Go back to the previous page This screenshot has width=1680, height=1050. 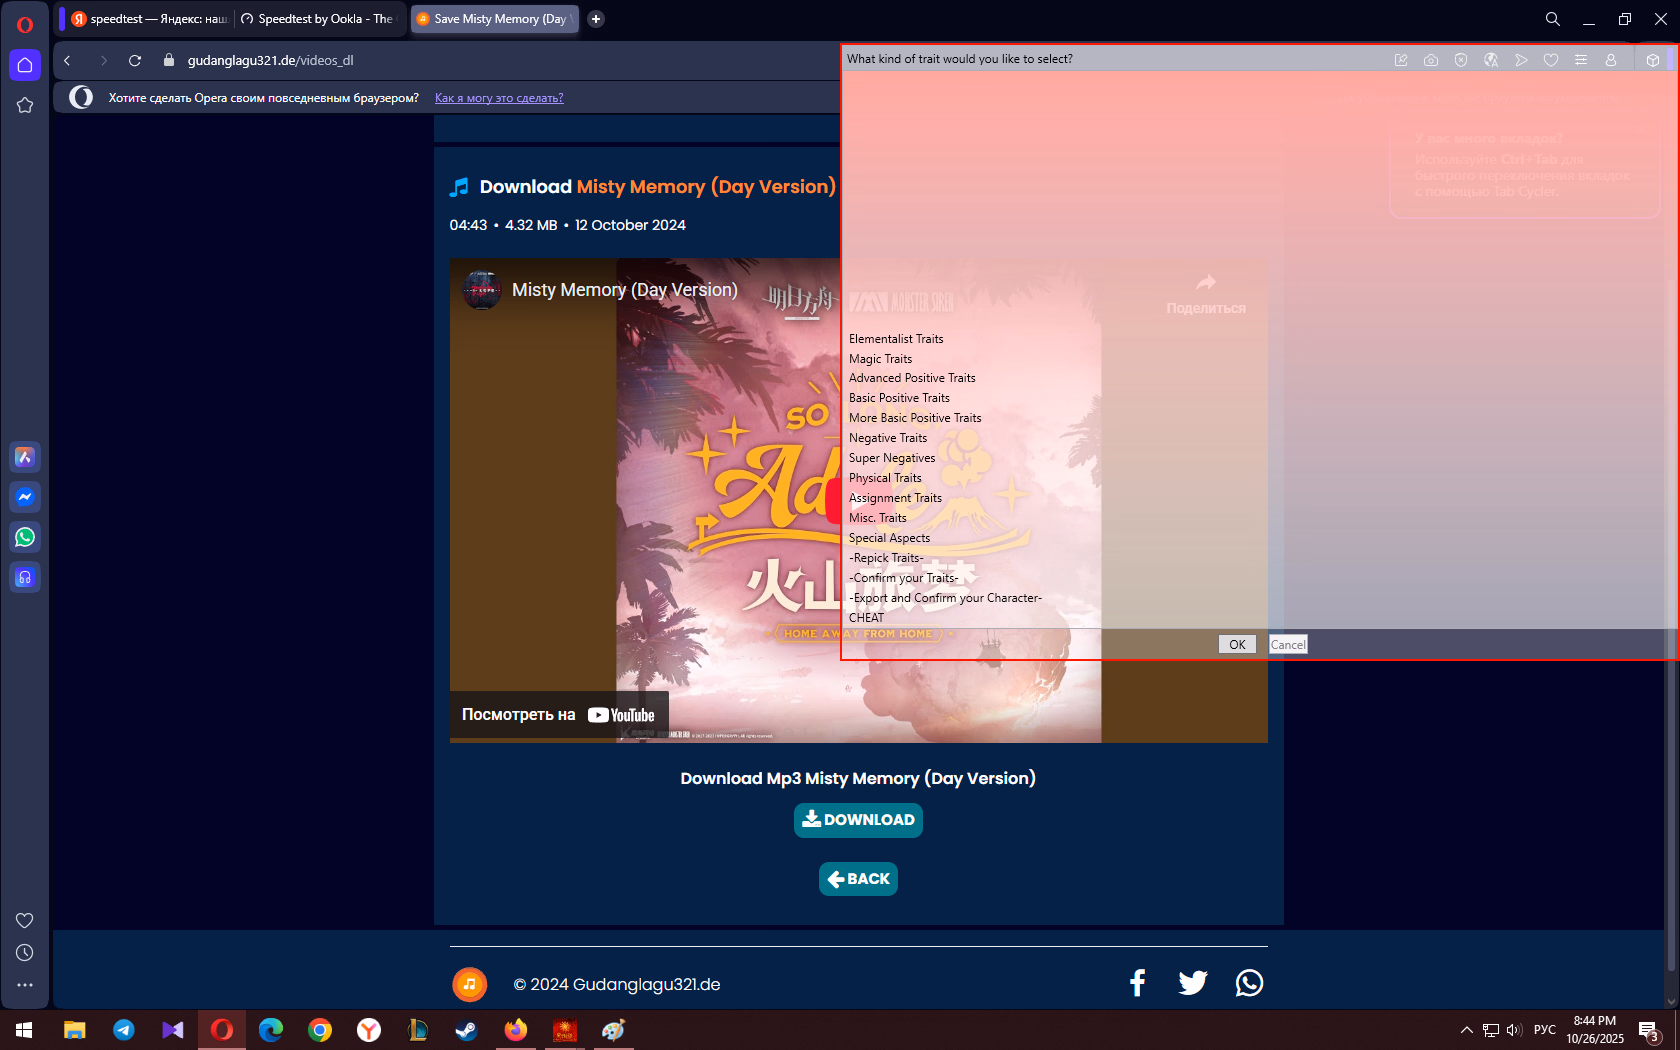click(x=67, y=60)
